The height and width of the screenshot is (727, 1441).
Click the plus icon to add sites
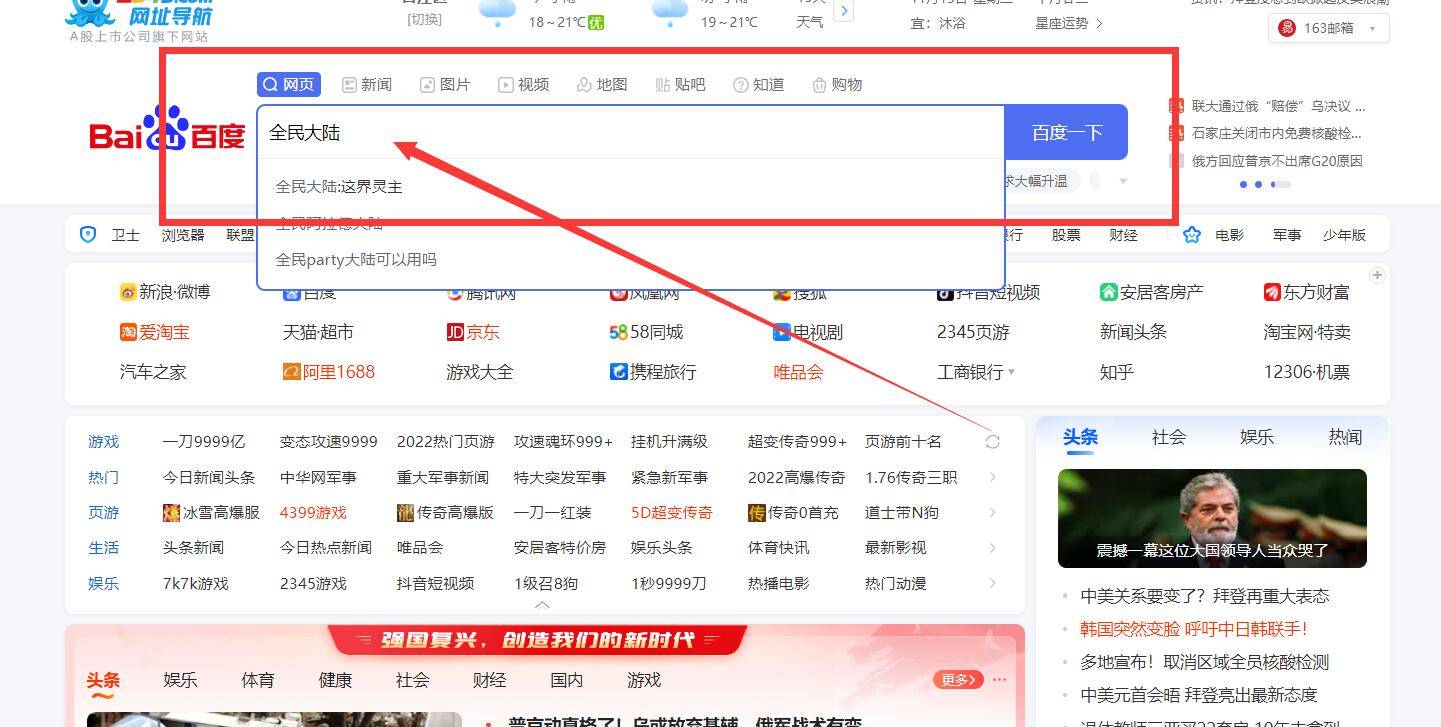tap(1377, 275)
